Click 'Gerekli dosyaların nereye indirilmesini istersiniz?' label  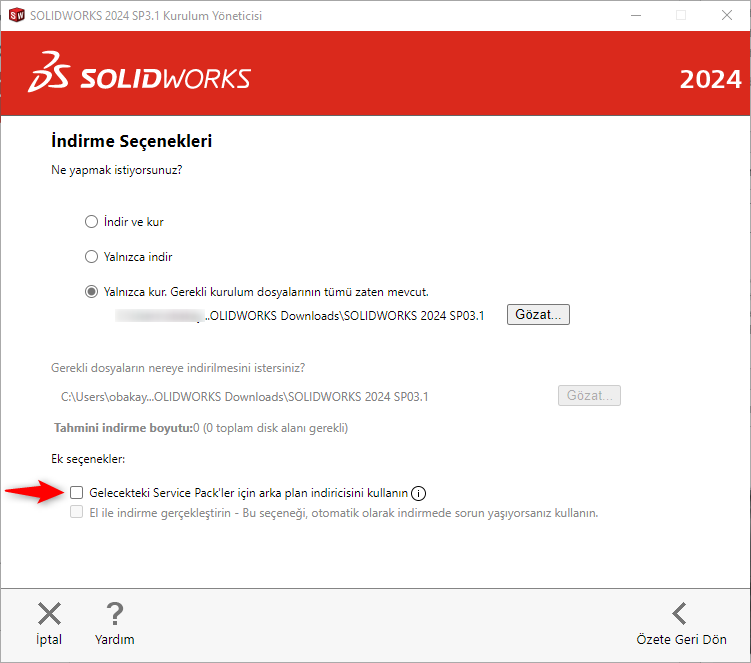click(178, 368)
